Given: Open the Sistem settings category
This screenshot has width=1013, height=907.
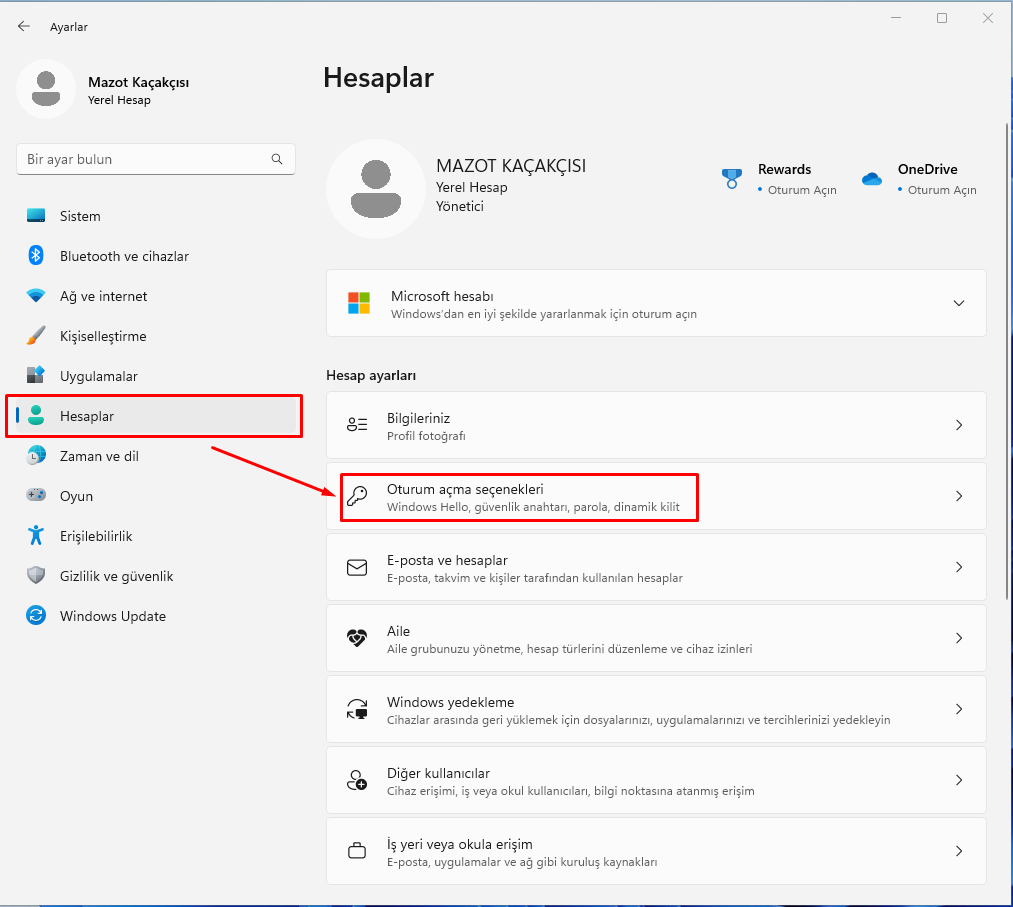Looking at the screenshot, I should click(x=80, y=216).
